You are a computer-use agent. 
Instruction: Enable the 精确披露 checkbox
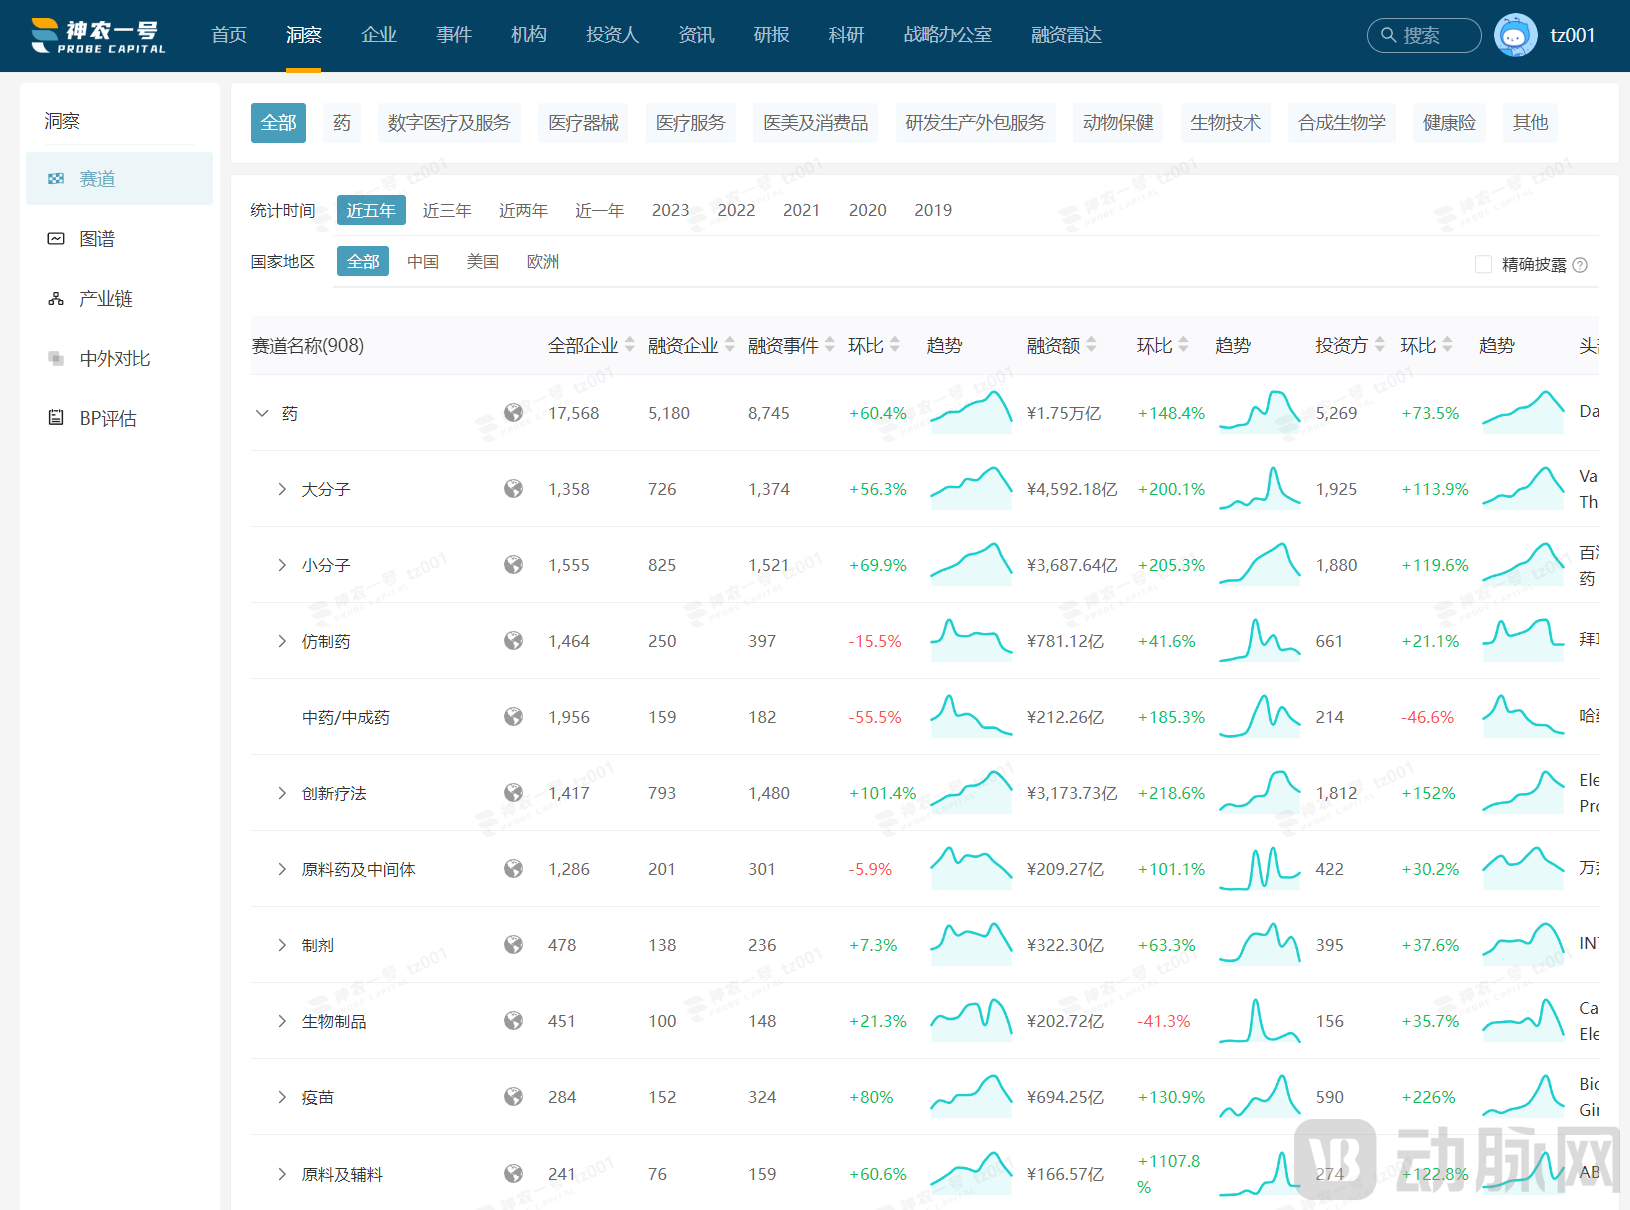pyautogui.click(x=1484, y=264)
